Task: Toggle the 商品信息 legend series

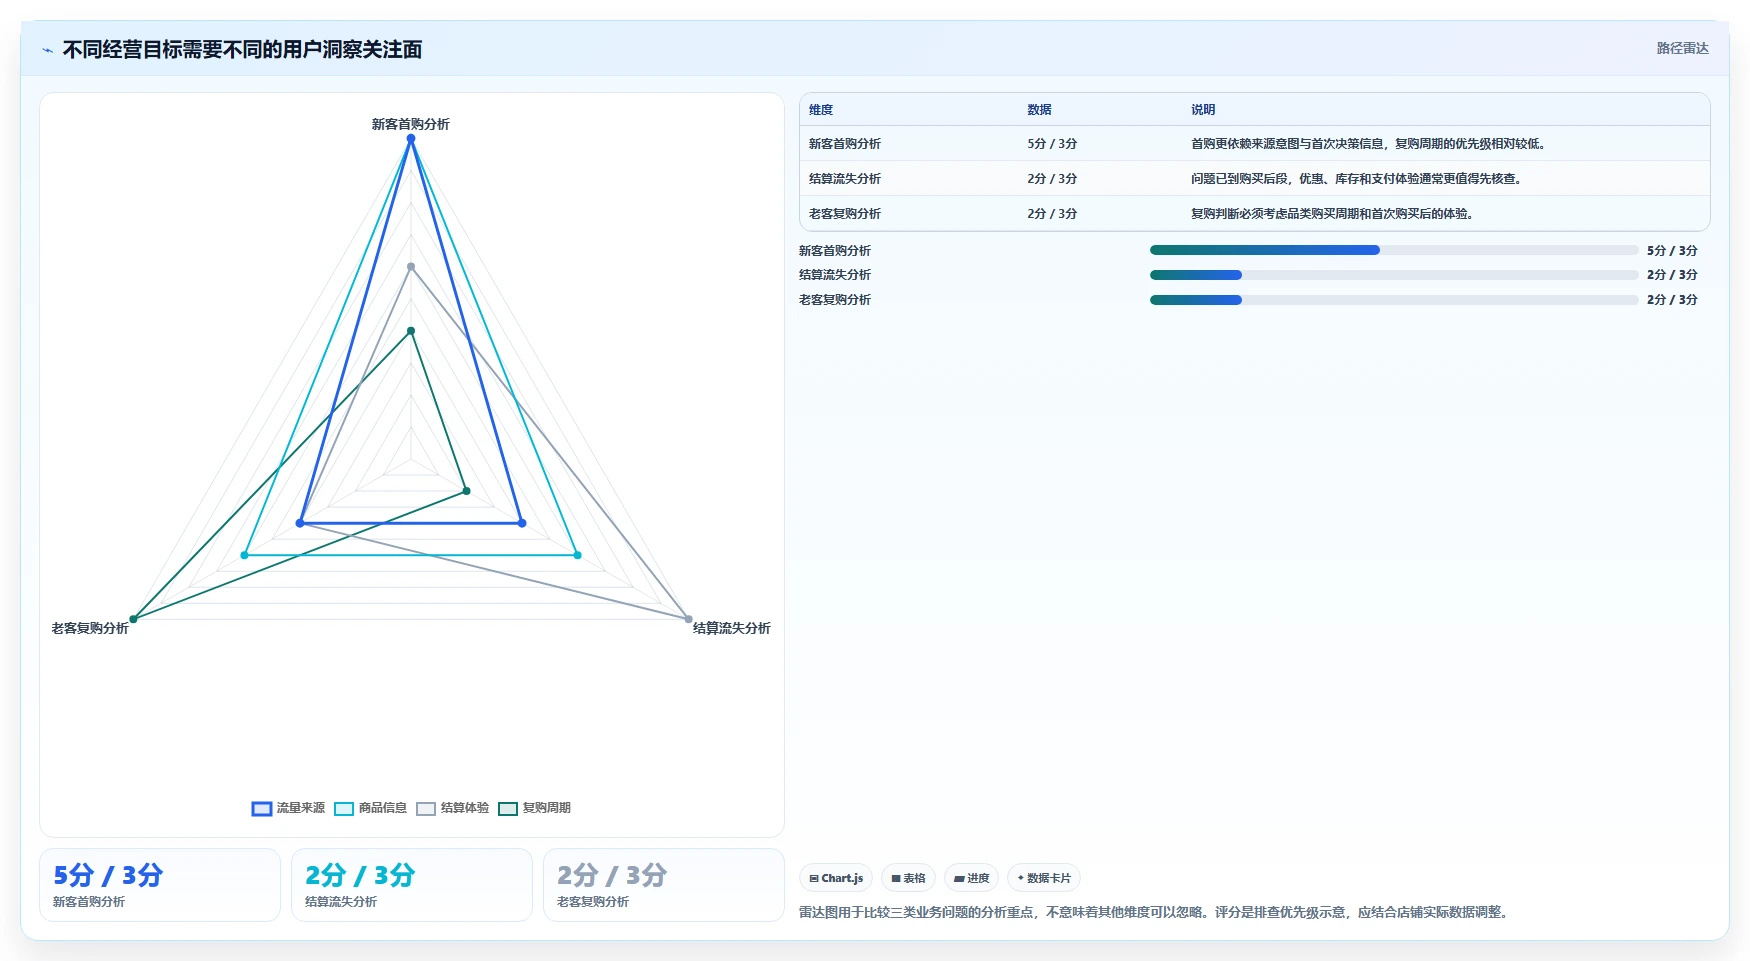Action: click(370, 808)
